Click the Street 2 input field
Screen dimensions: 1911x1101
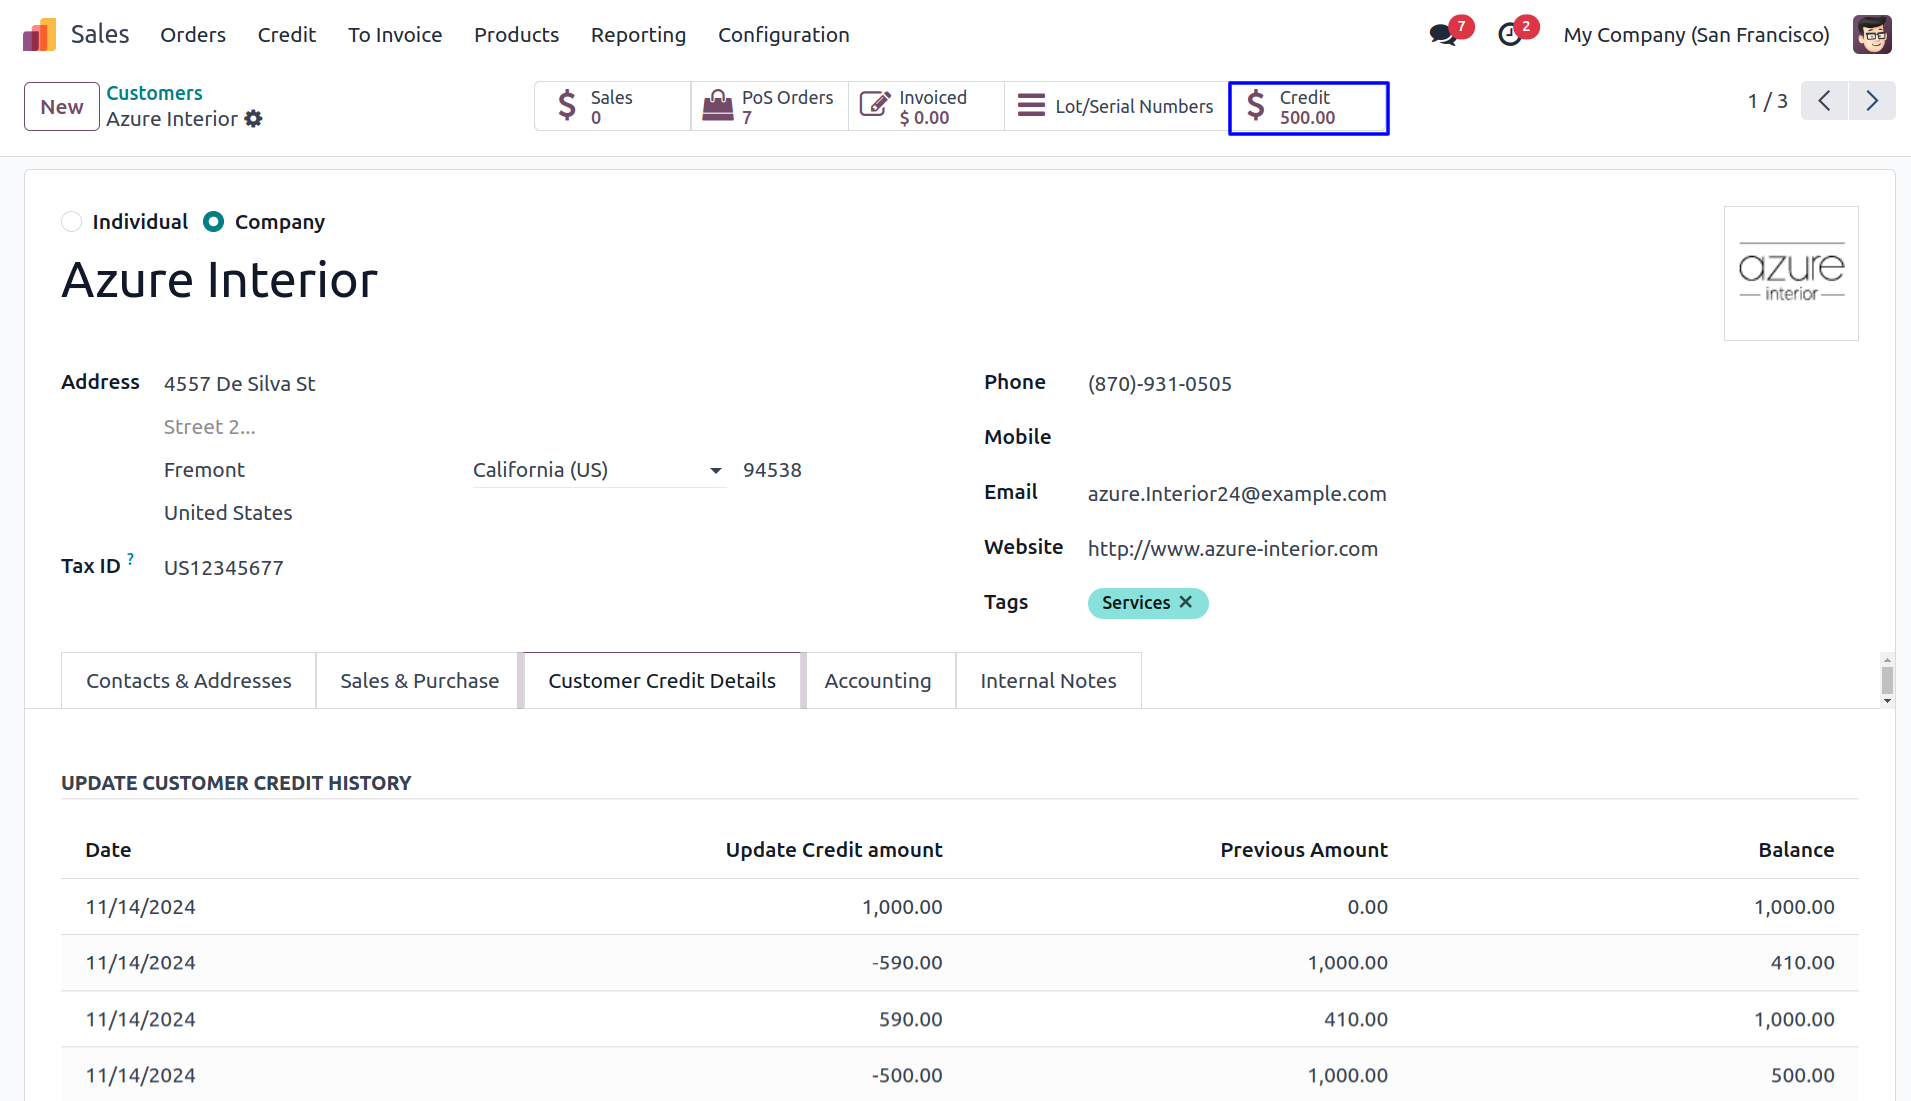[x=300, y=427]
